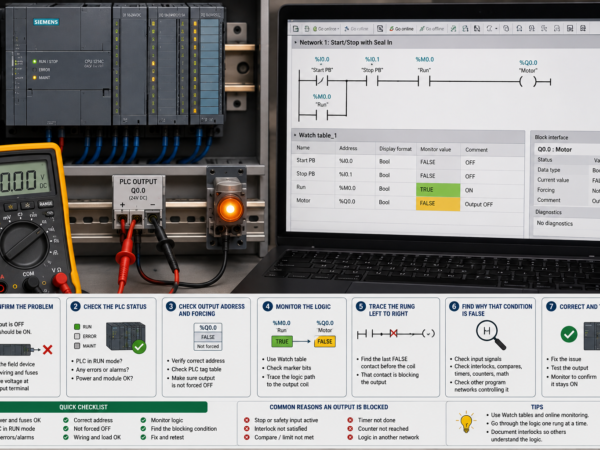Click the Go offline button beside bold Go online
The height and width of the screenshot is (450, 600).
coord(431,29)
